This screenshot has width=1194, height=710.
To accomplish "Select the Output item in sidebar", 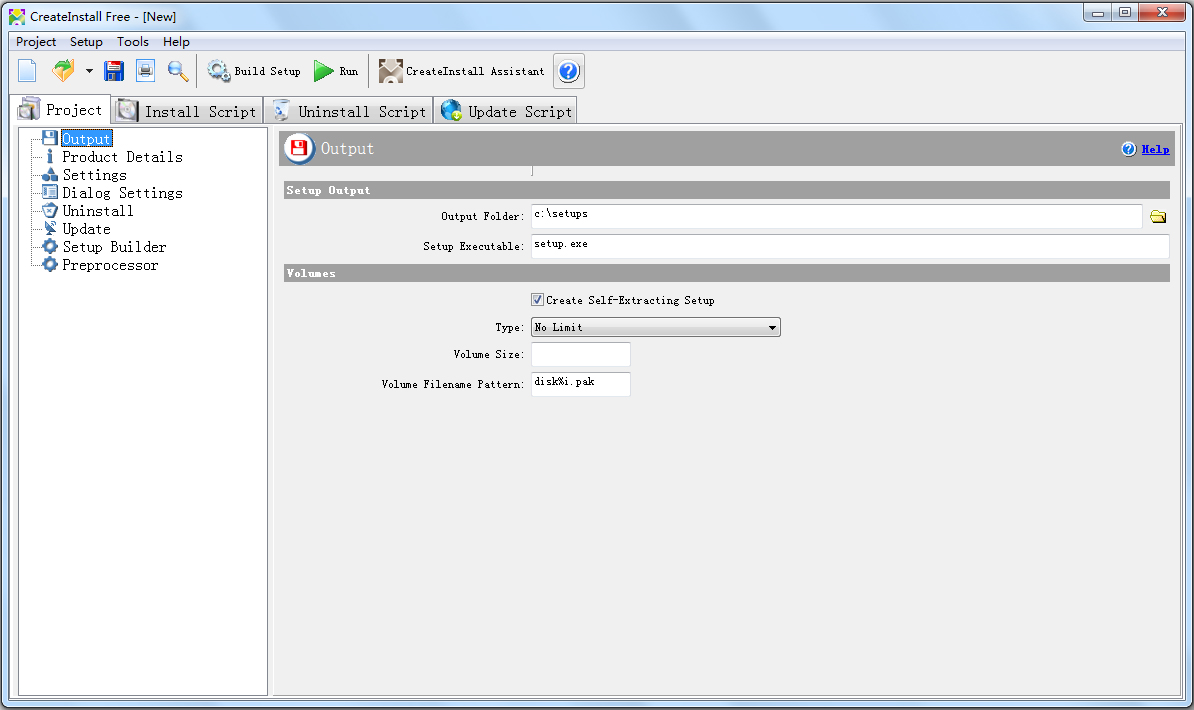I will 85,138.
